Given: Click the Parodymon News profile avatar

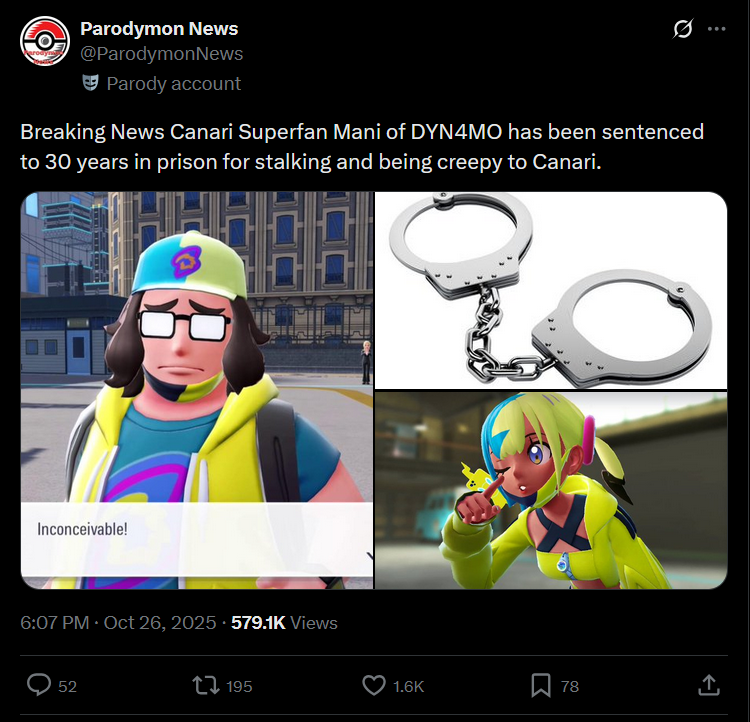Looking at the screenshot, I should pos(45,41).
